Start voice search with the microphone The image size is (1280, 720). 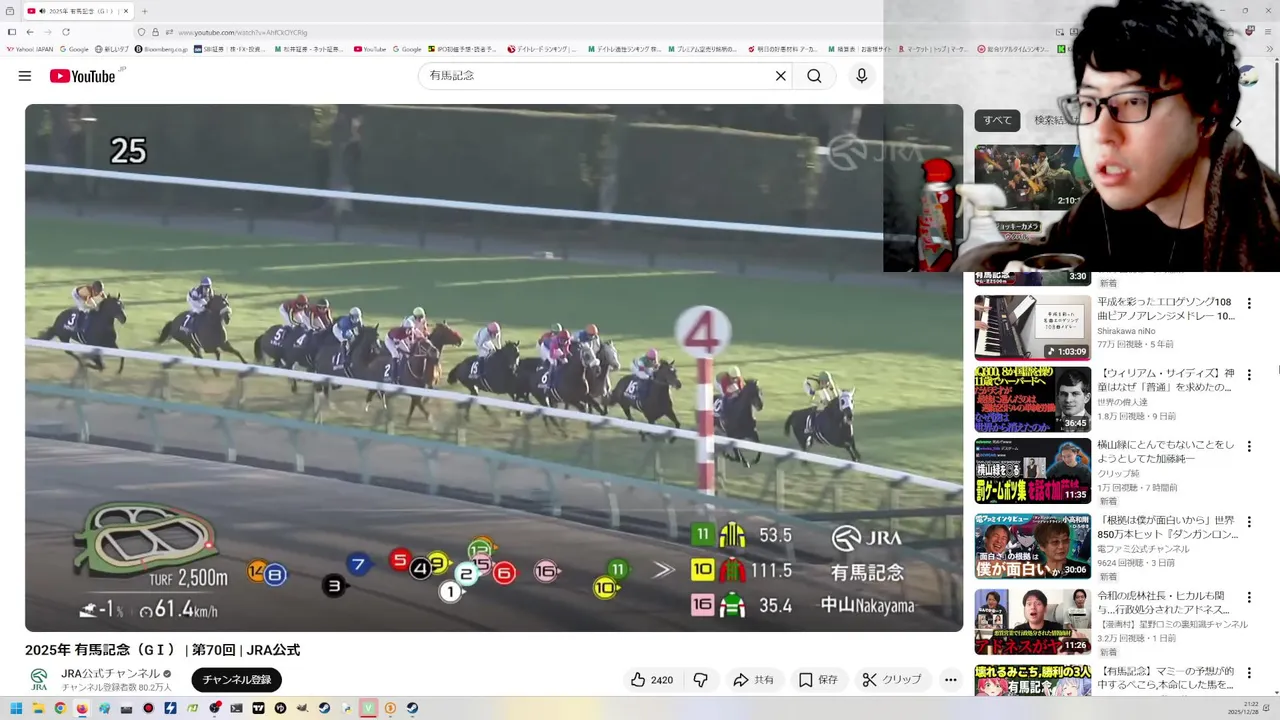(x=861, y=76)
